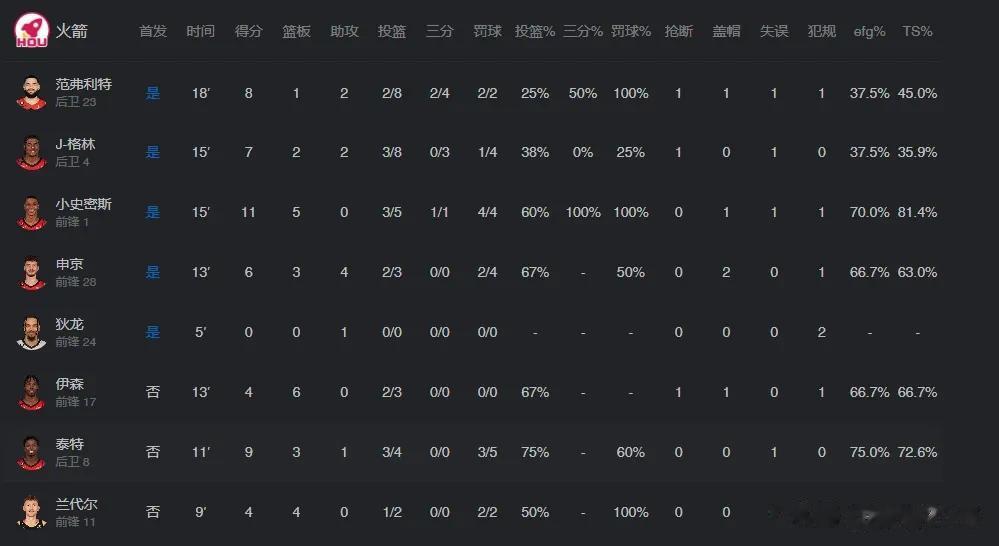Image resolution: width=999 pixels, height=546 pixels.
Task: Sort by 助攻 column header
Action: (344, 31)
